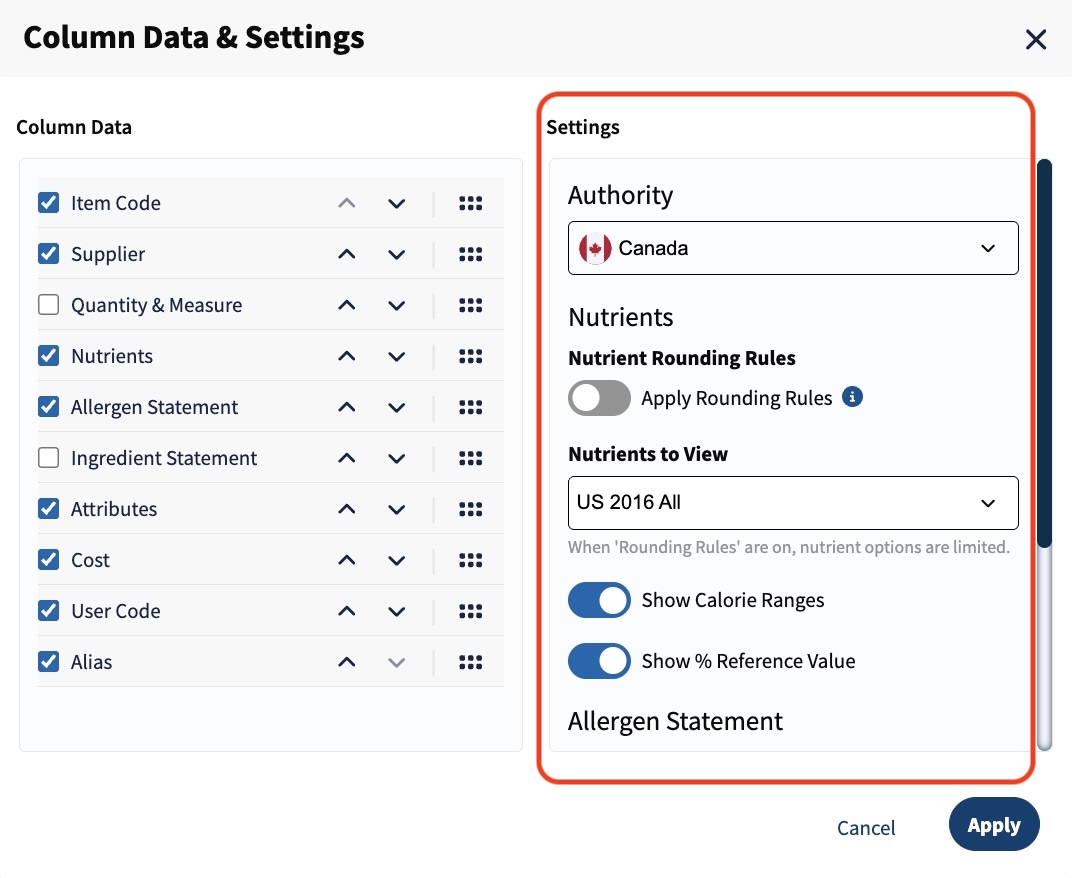
Task: Grab the drag handle for Item Code
Action: click(x=470, y=203)
